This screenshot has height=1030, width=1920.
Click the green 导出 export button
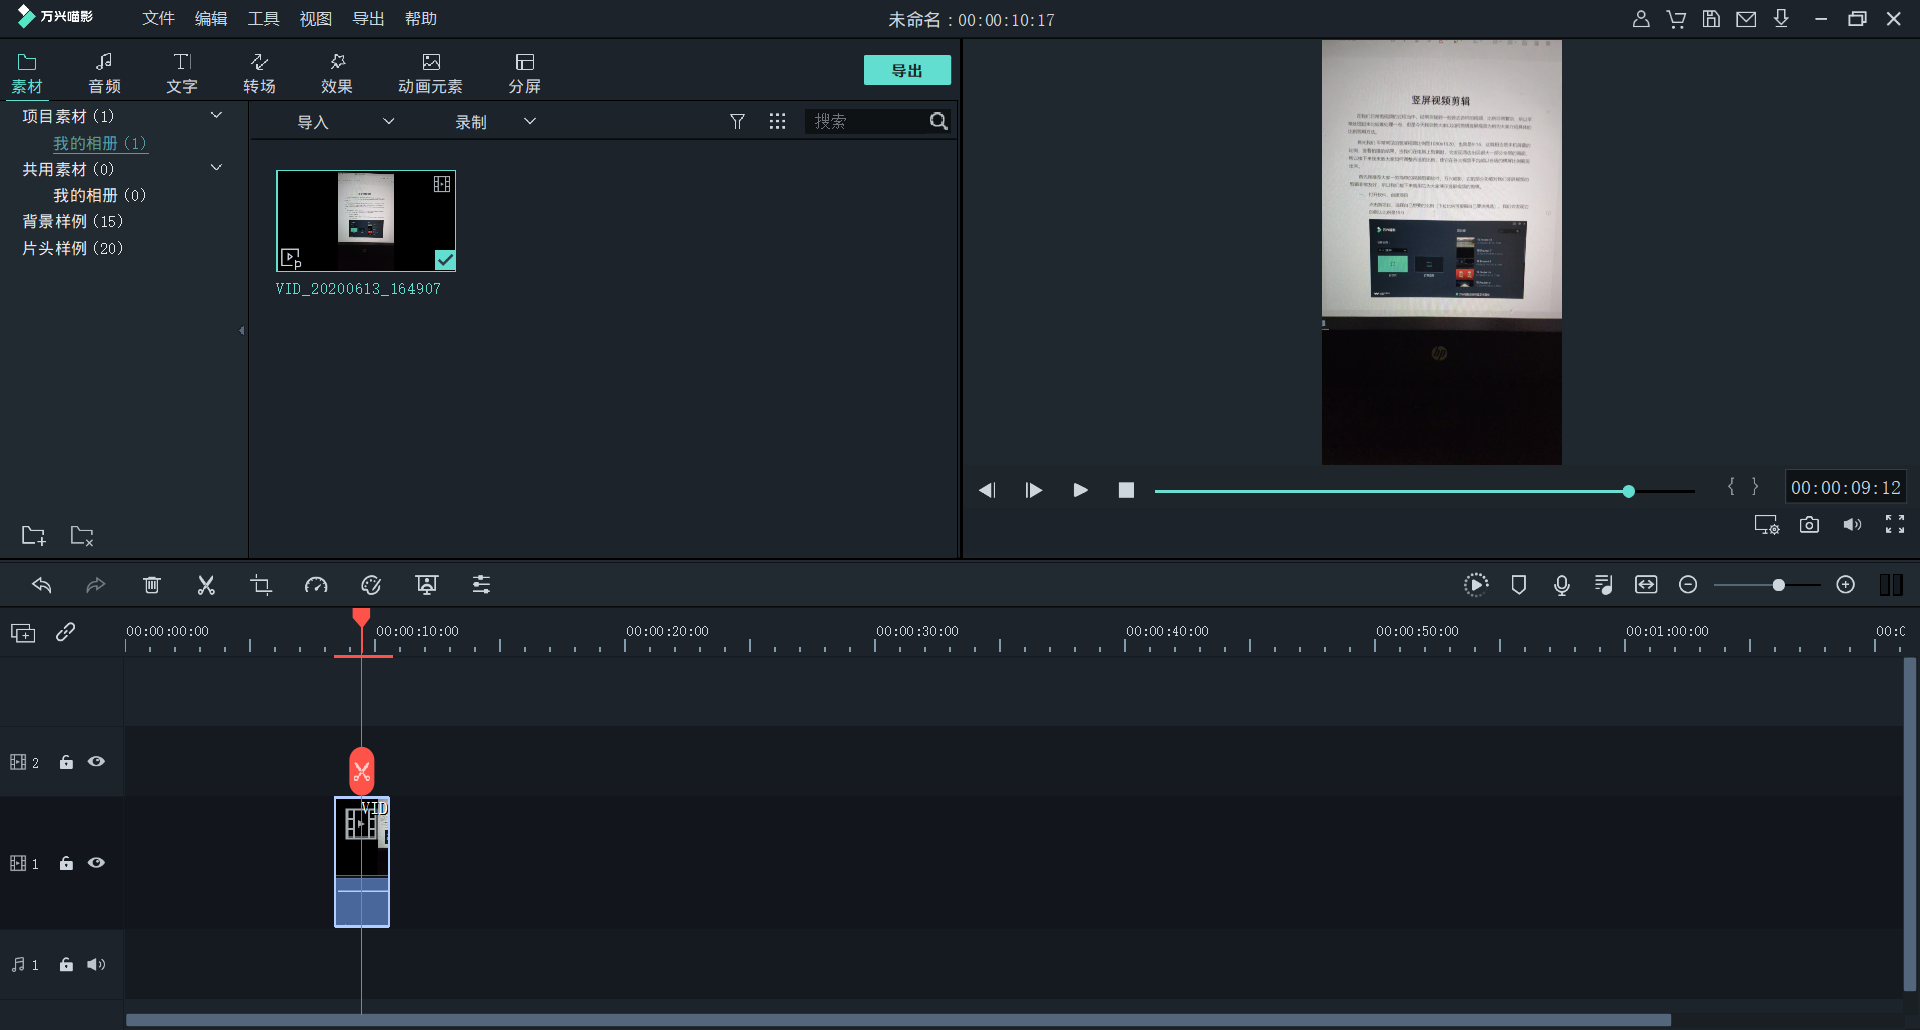point(906,71)
